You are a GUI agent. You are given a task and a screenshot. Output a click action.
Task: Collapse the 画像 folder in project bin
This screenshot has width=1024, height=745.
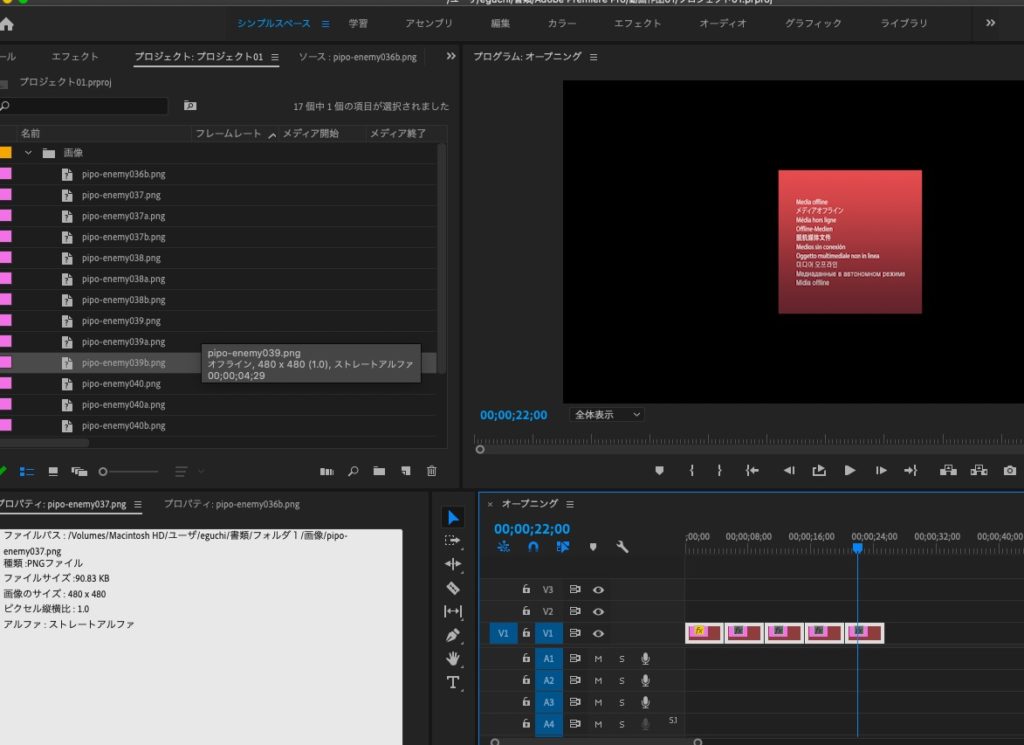29,153
